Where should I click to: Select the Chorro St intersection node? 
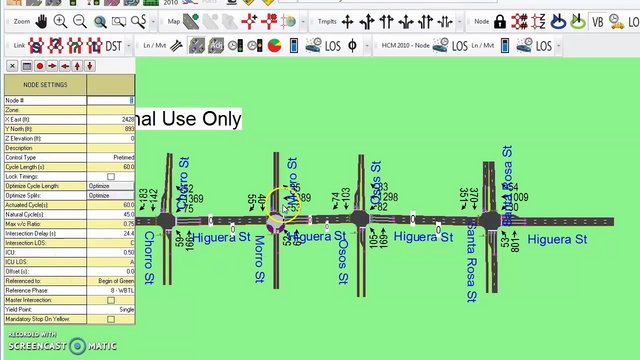[166, 221]
